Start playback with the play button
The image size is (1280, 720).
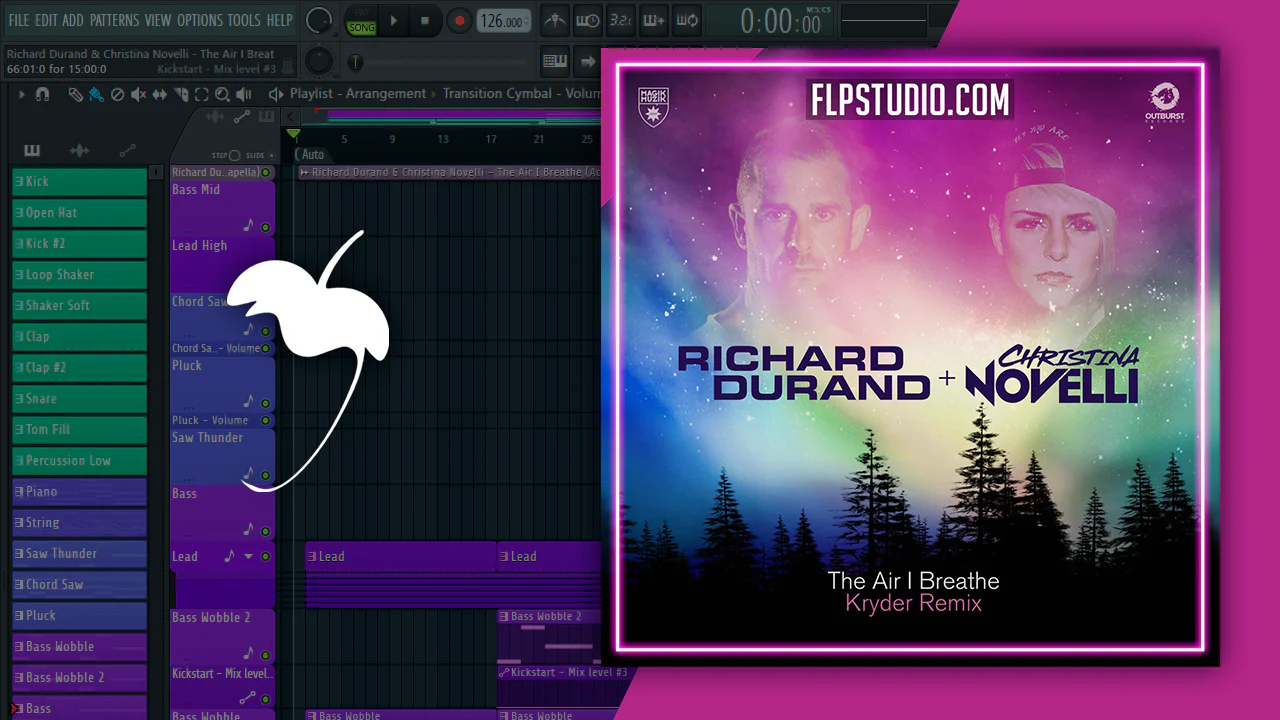click(393, 20)
